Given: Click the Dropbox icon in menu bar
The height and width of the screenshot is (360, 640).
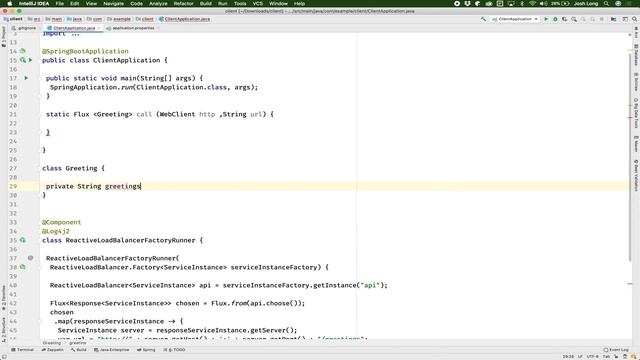Looking at the screenshot, I should click(x=467, y=3).
